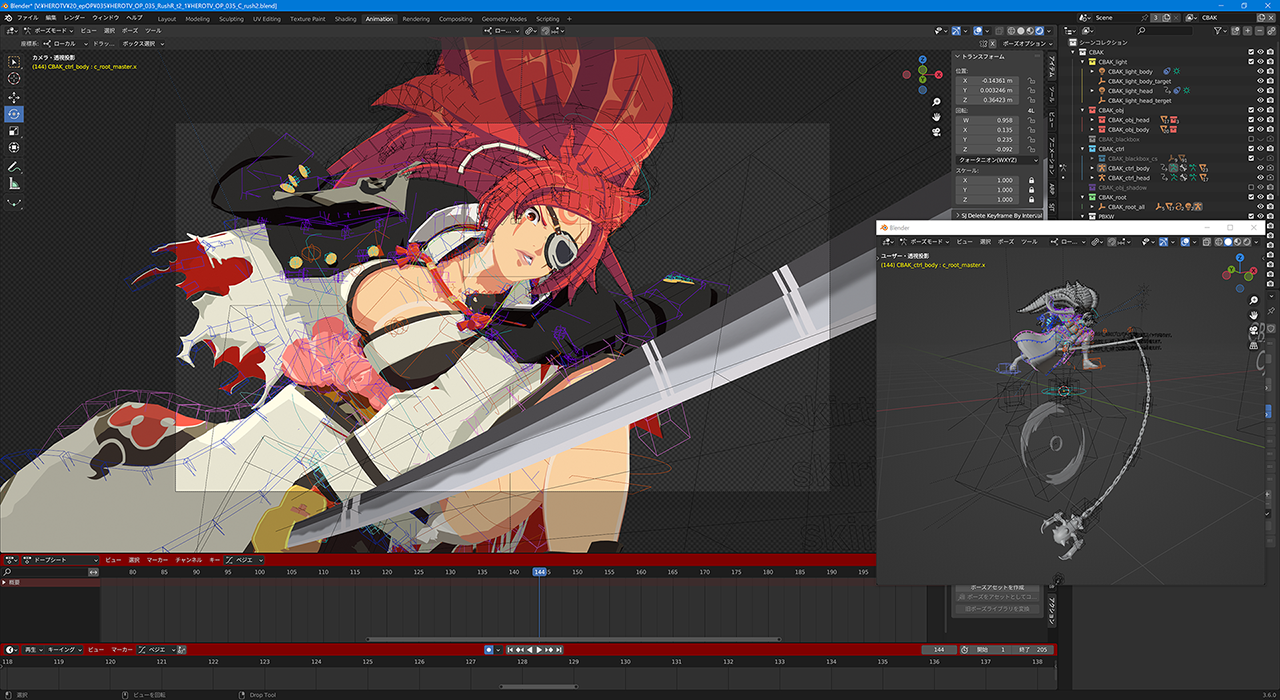
Task: Click the end frame field showing 205
Action: click(x=1032, y=650)
